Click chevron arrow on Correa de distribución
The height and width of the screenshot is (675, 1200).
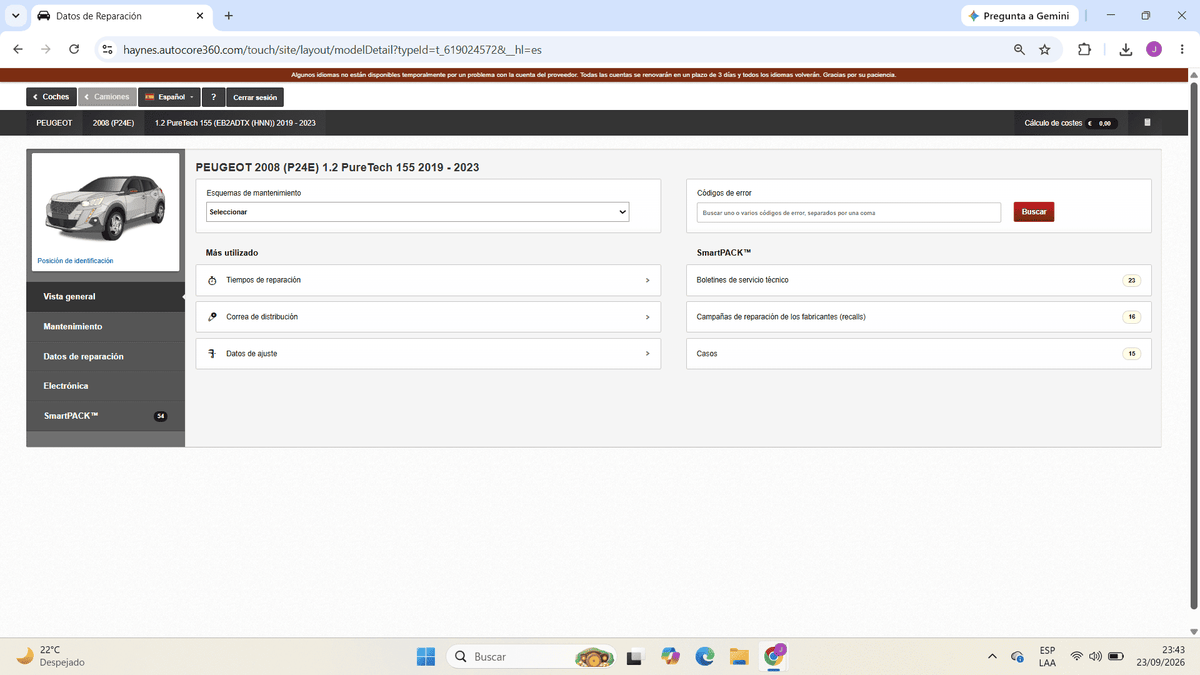(x=647, y=317)
